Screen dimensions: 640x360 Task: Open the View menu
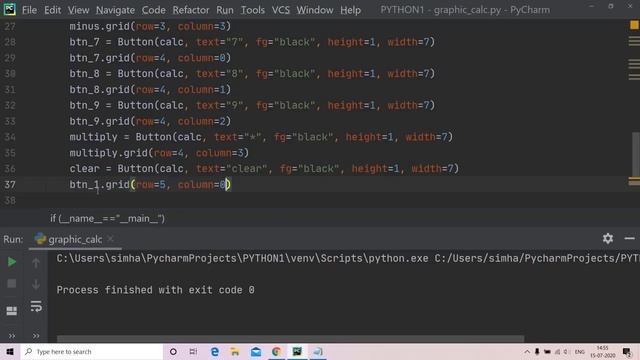coord(78,10)
